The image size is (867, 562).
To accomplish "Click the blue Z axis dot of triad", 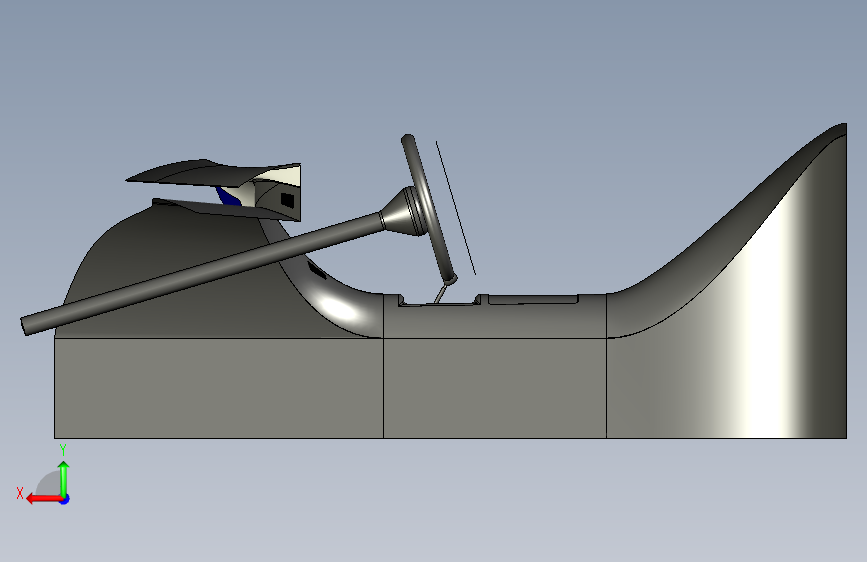I will tap(65, 499).
